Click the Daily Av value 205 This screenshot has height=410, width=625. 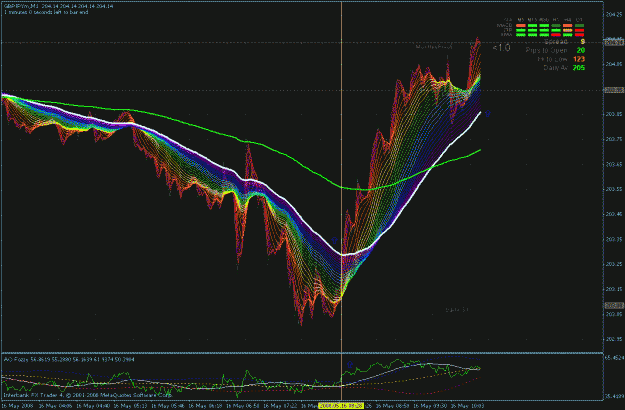(579, 68)
